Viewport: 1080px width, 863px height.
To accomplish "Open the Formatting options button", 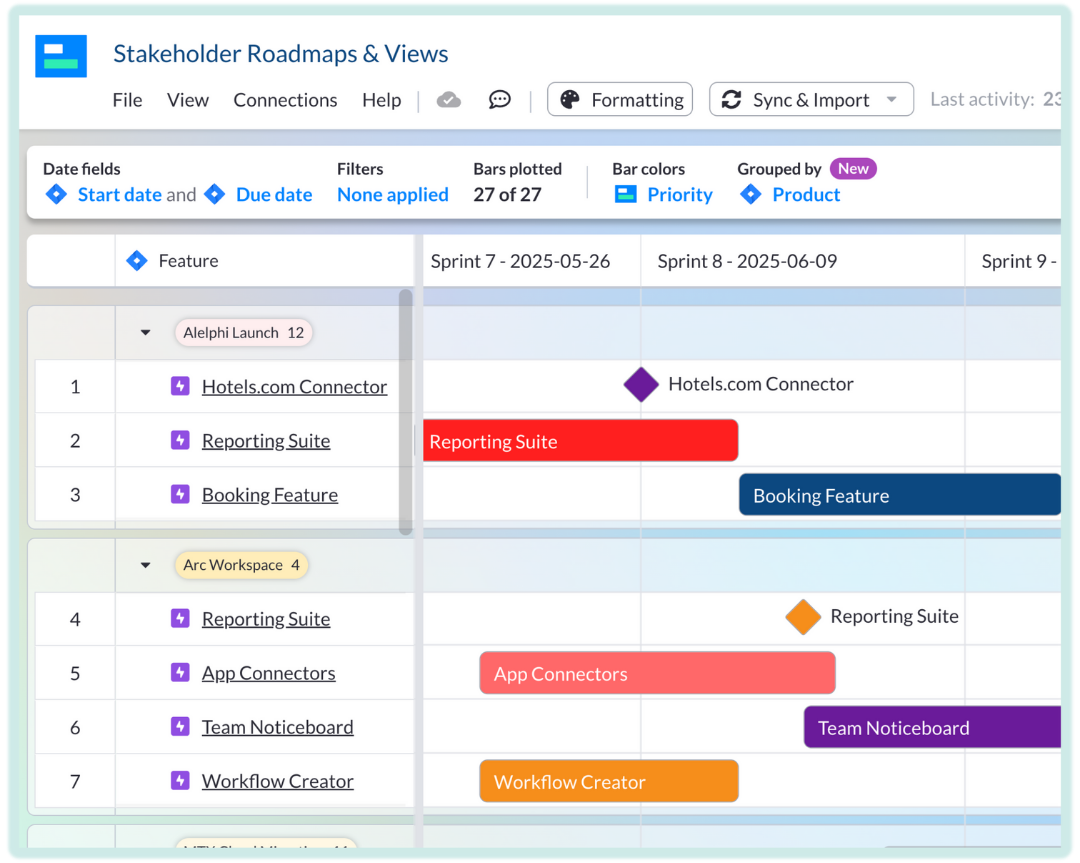I will (x=620, y=100).
